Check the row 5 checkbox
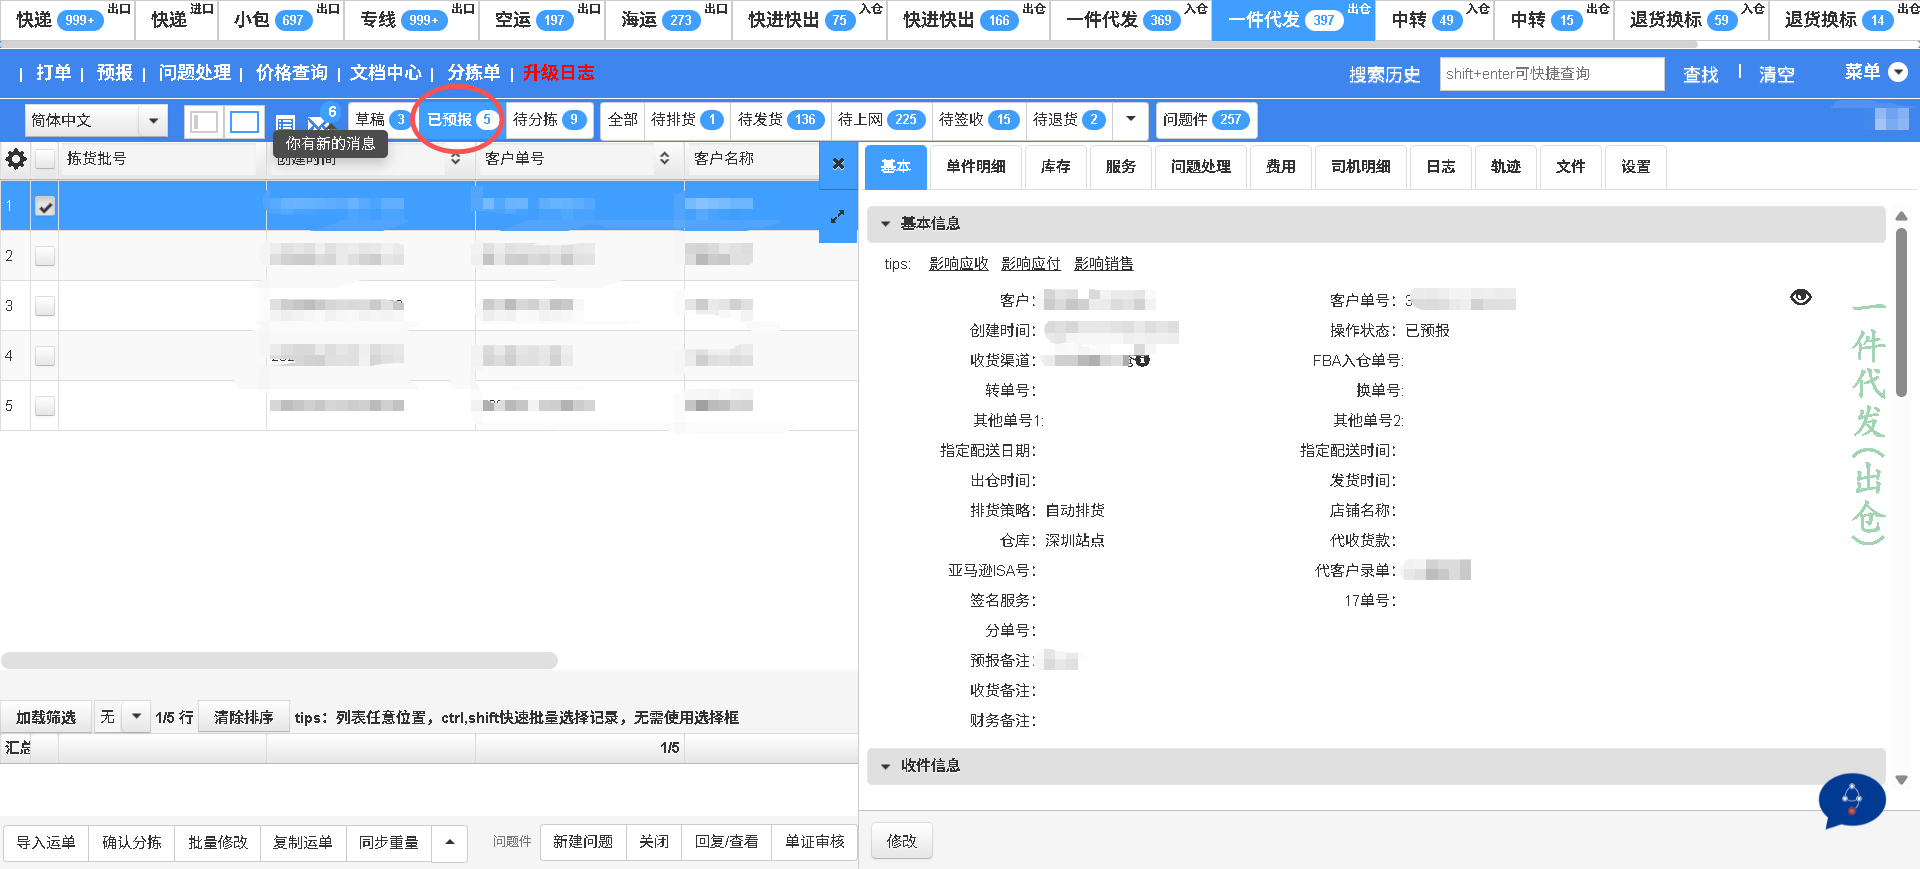 [45, 406]
